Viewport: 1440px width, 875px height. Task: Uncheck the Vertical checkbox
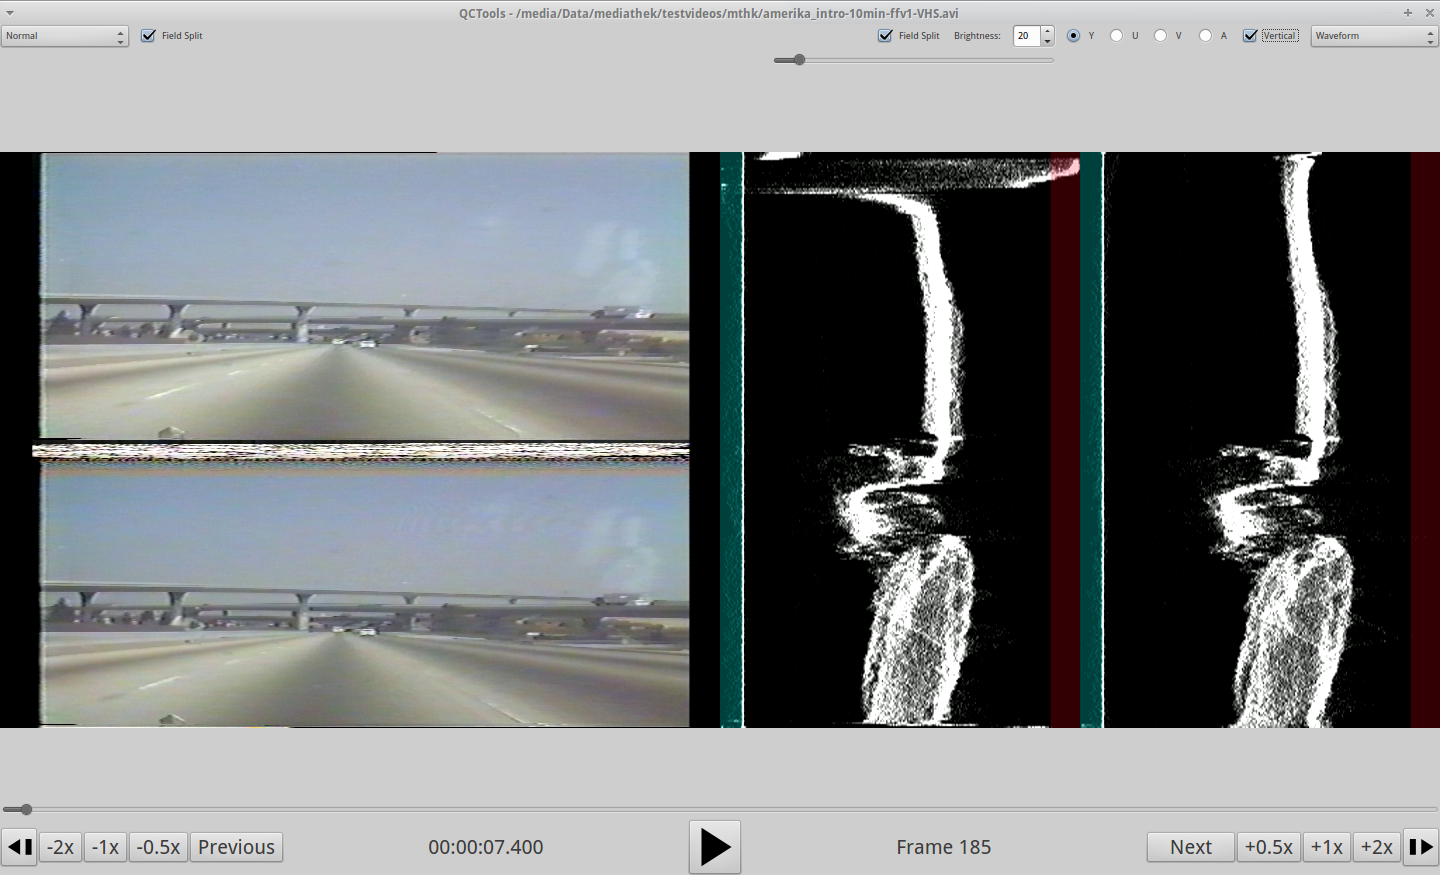[1250, 36]
